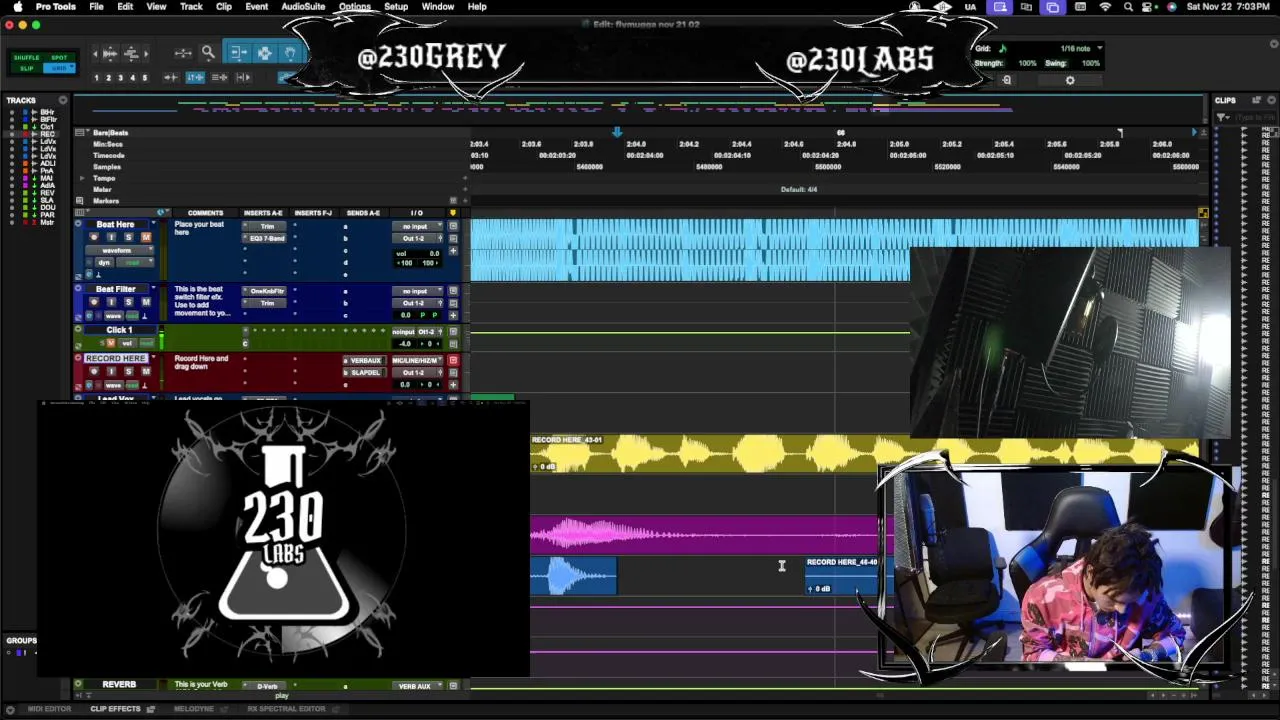Enable Slip edit mode

click(x=27, y=68)
